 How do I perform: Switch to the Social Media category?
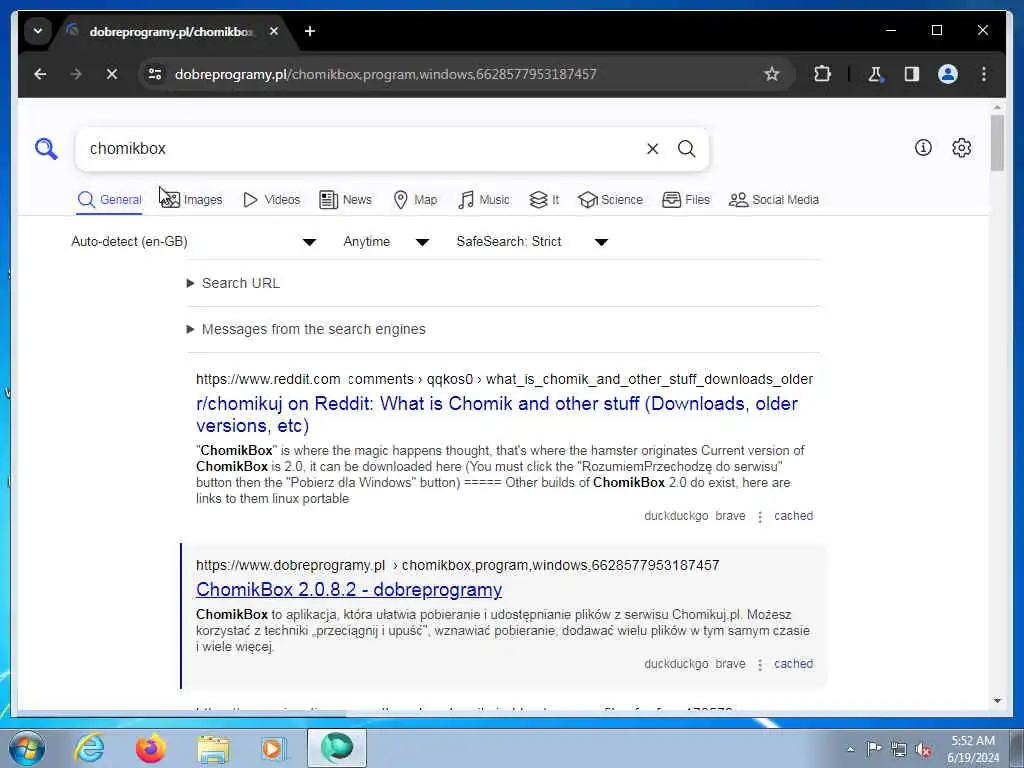pos(774,200)
